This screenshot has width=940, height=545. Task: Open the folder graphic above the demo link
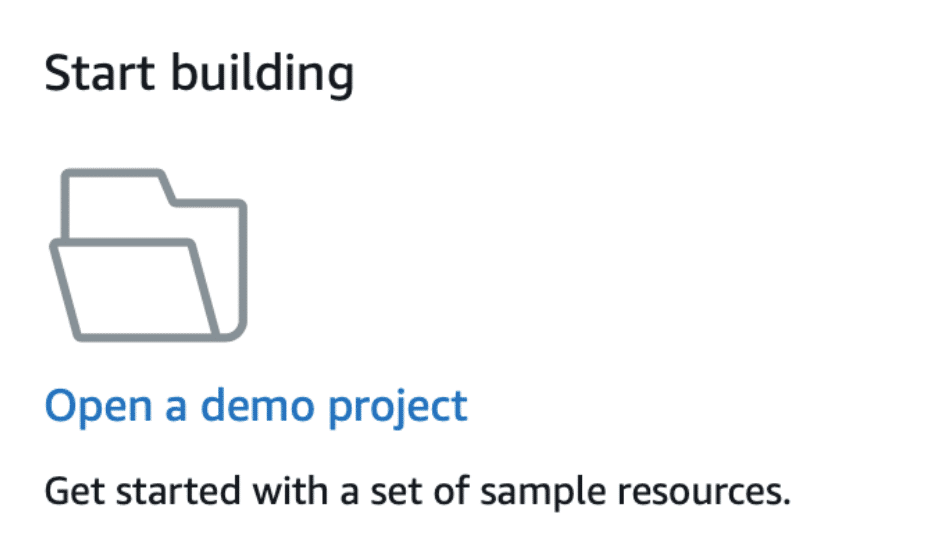click(148, 256)
